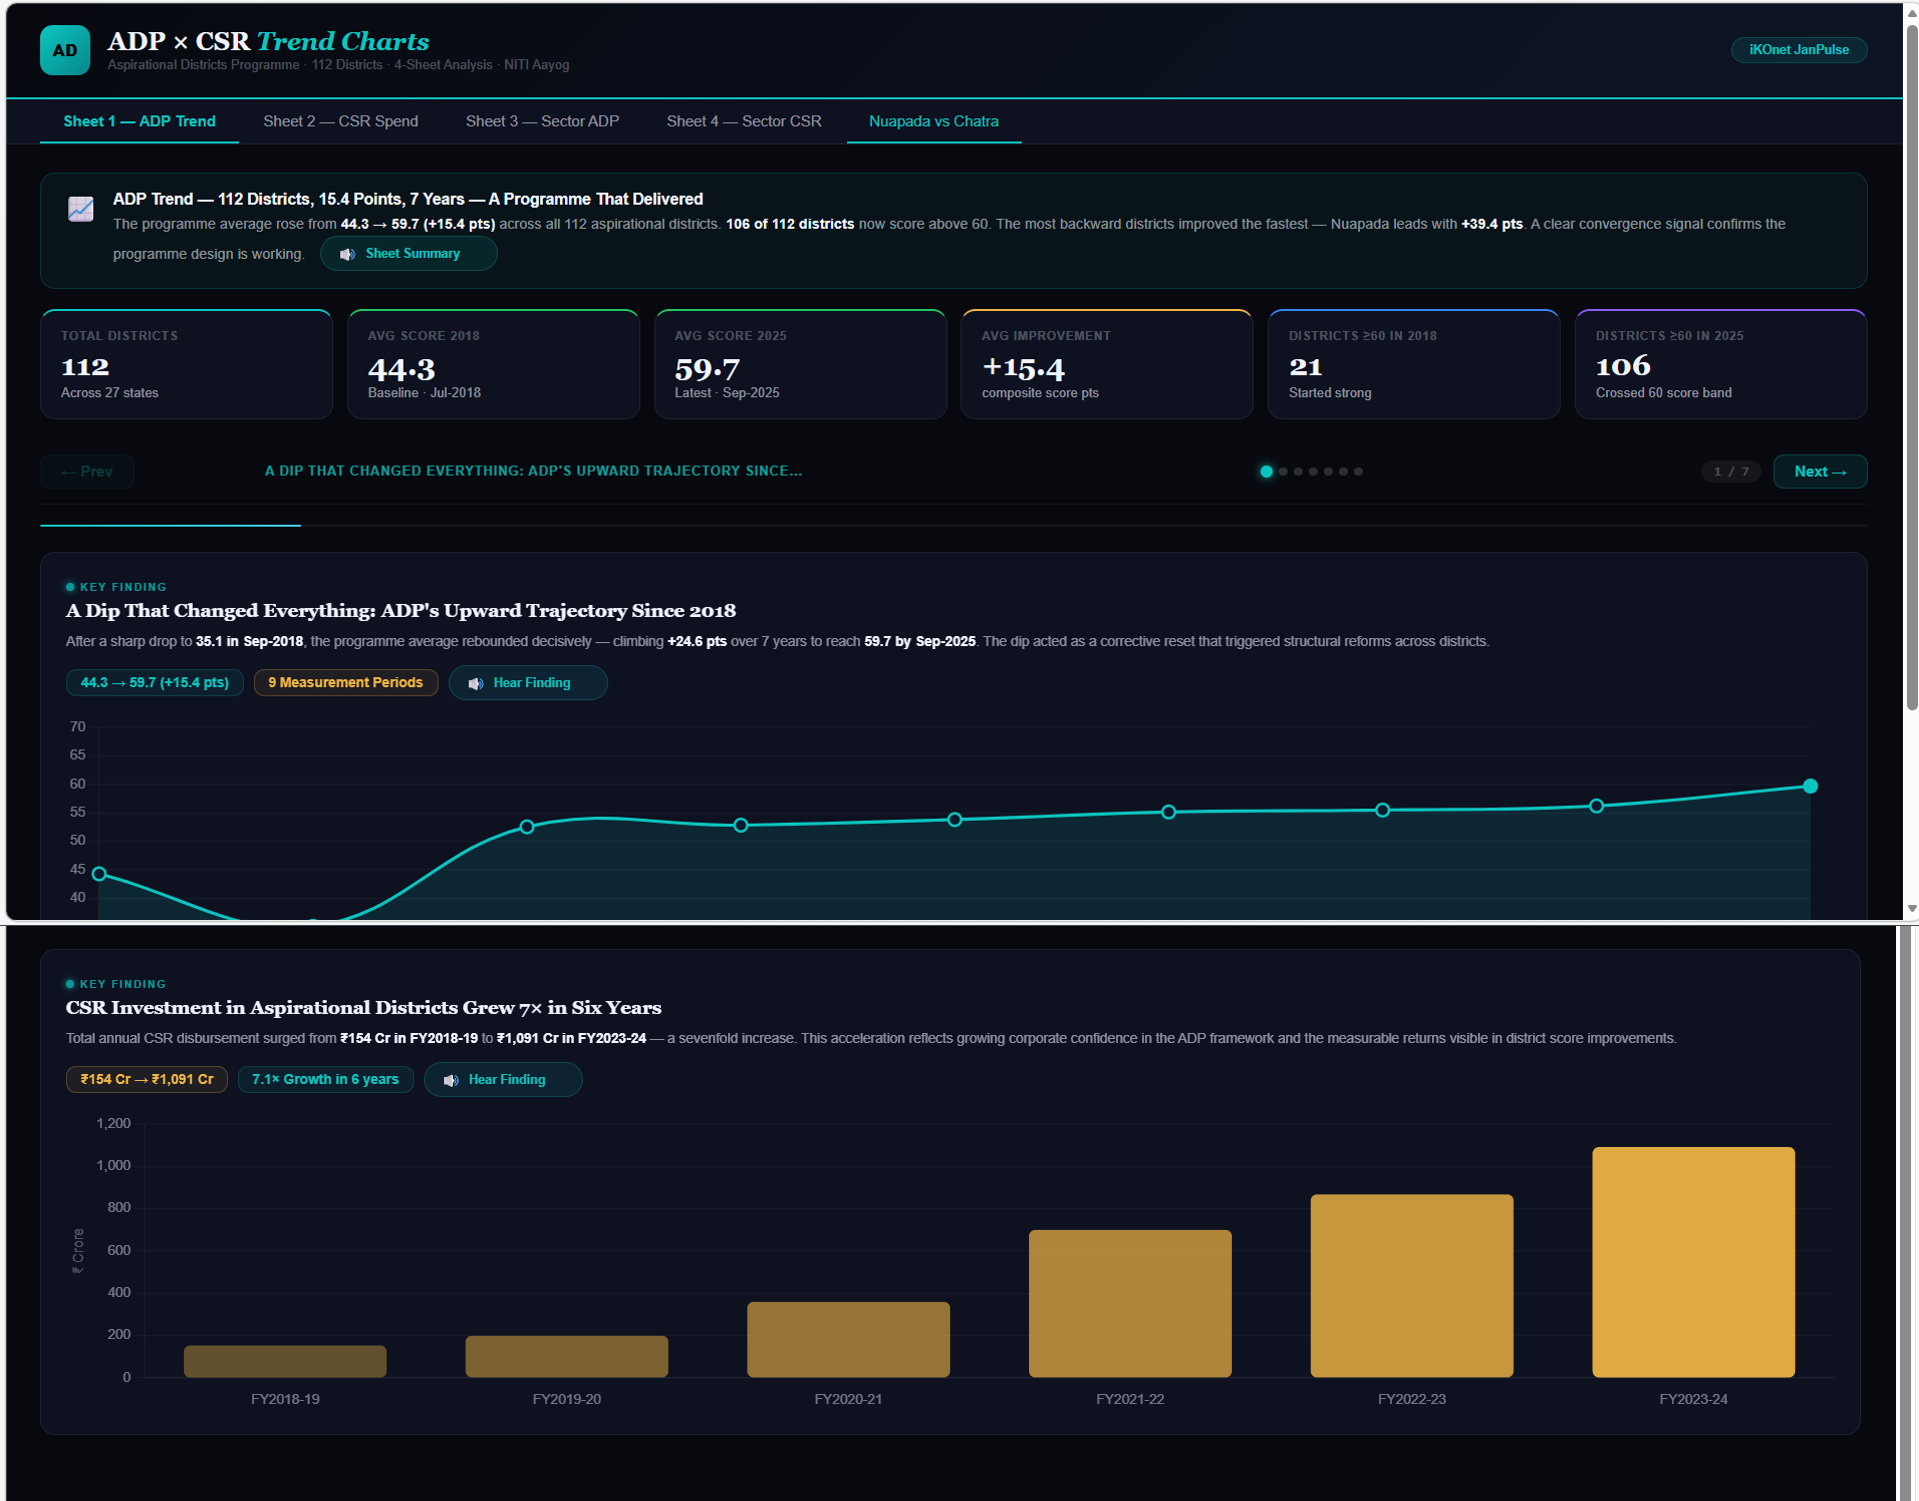Click speaker icon in ADP Hear Finding
Image resolution: width=1919 pixels, height=1501 pixels.
click(476, 683)
